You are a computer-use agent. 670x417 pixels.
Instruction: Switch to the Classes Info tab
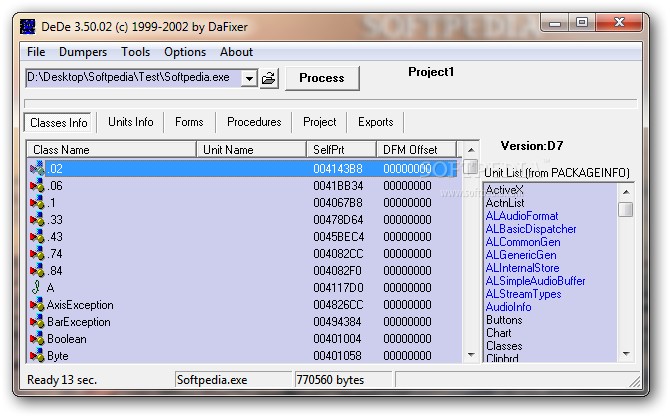tap(59, 123)
